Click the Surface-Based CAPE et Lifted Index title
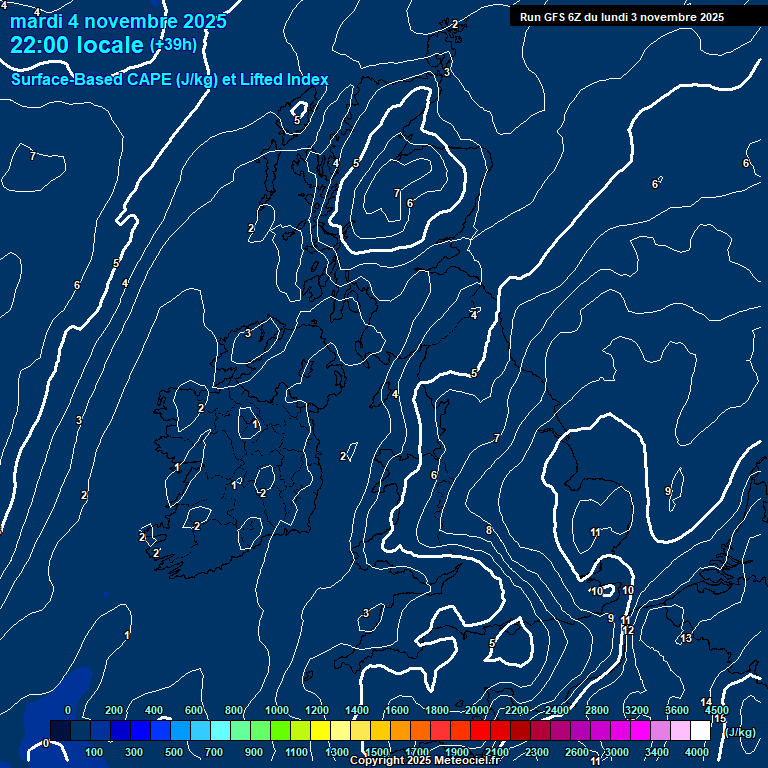768x768 pixels. [169, 80]
